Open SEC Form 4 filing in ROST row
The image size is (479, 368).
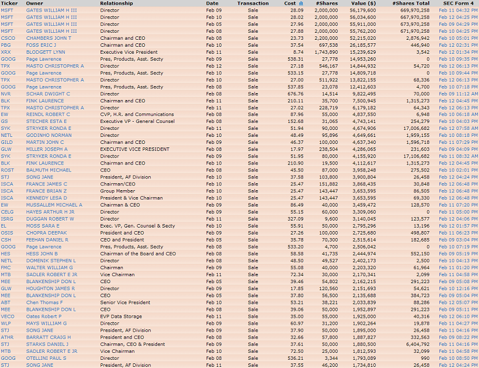458,170
